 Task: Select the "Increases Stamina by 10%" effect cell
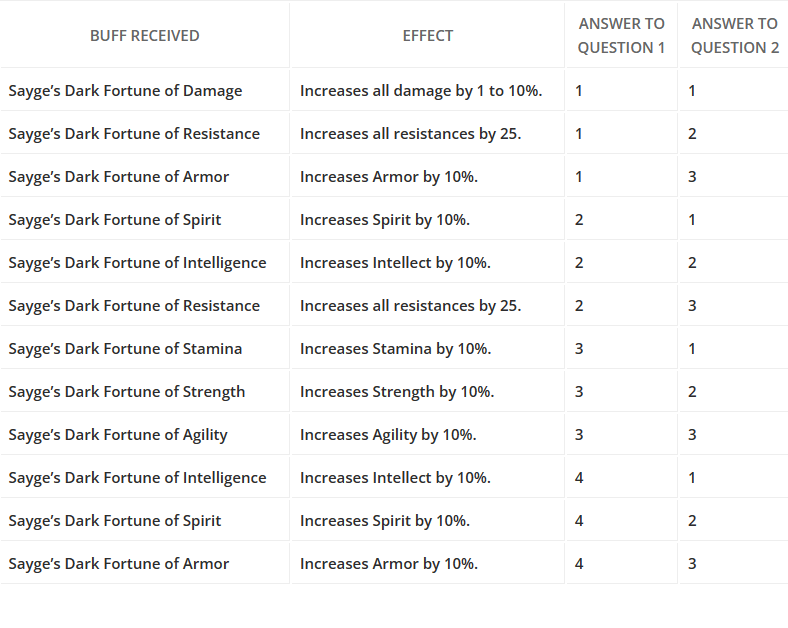tap(395, 349)
